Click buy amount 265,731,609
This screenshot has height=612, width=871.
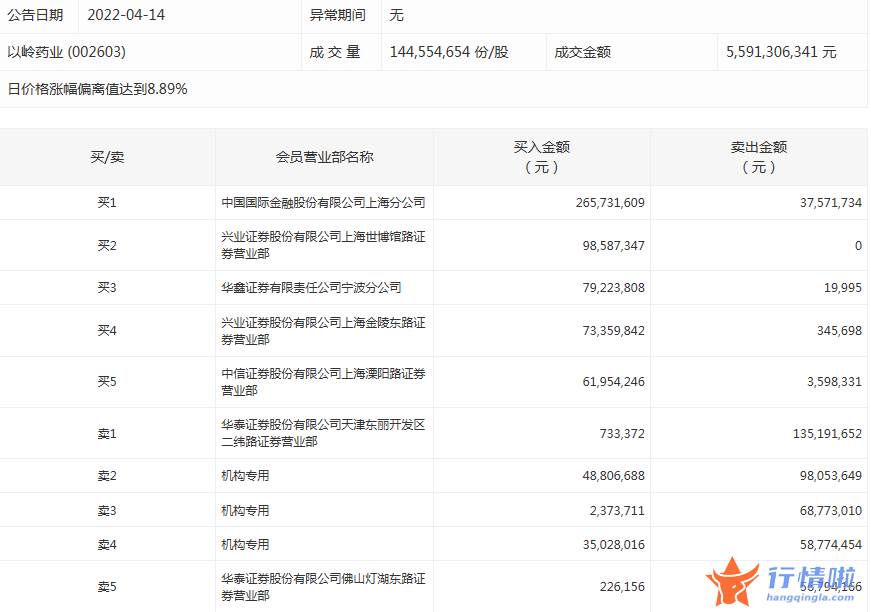[x=610, y=203]
